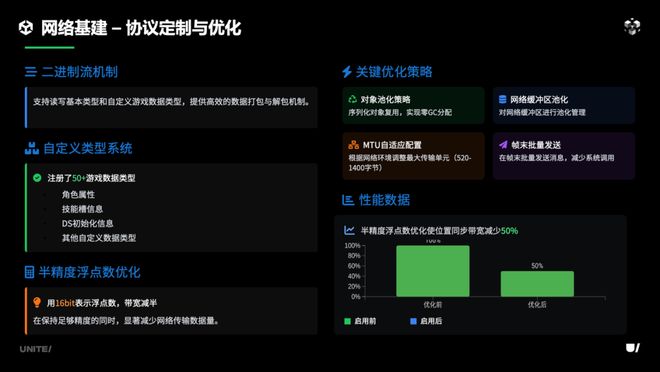Click the slide title 网络基建 – 协议定制与优化

141,28
